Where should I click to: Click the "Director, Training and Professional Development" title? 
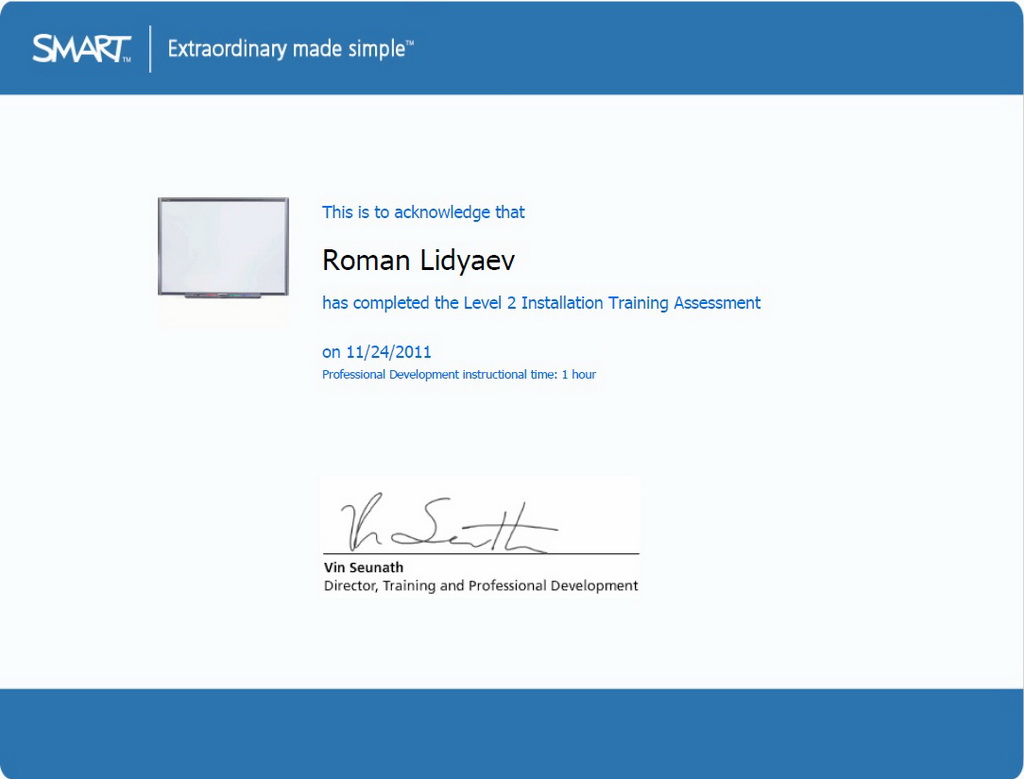[x=480, y=586]
